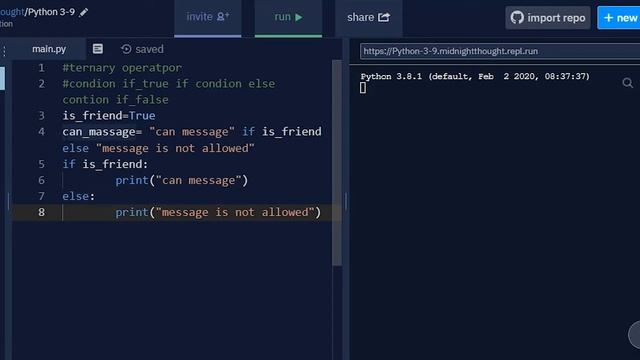Click 'can_massage=' variable on line 4
Image resolution: width=640 pixels, height=360 pixels.
click(x=102, y=132)
